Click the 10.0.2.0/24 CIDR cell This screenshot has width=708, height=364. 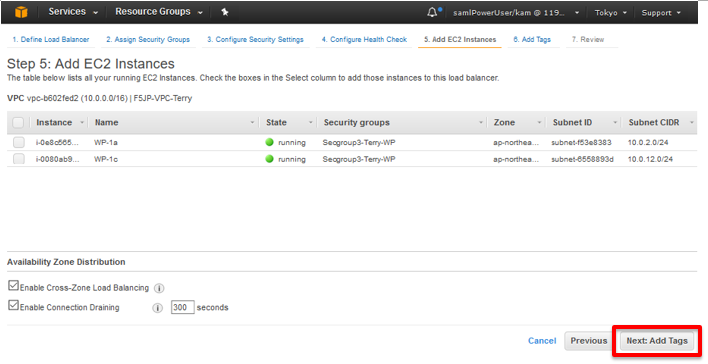[x=648, y=142]
